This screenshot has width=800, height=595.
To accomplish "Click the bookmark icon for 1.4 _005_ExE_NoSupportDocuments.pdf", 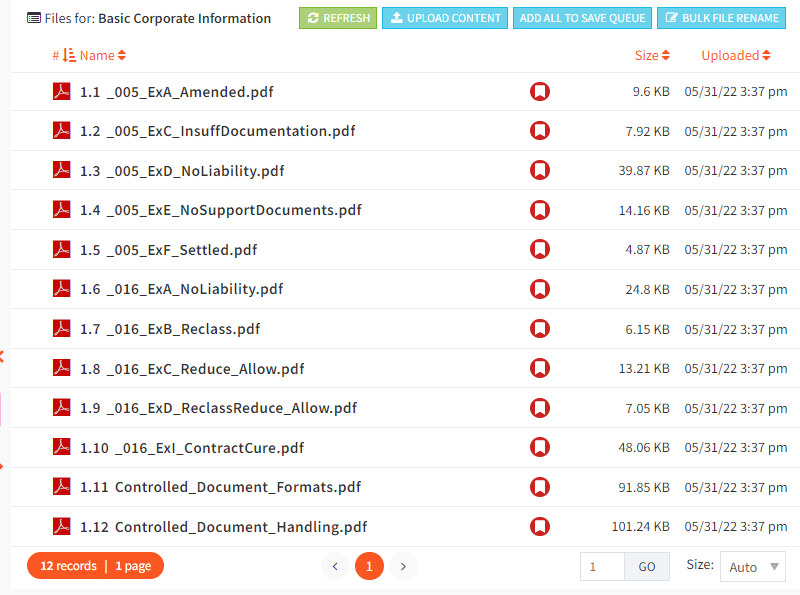I will (x=540, y=210).
